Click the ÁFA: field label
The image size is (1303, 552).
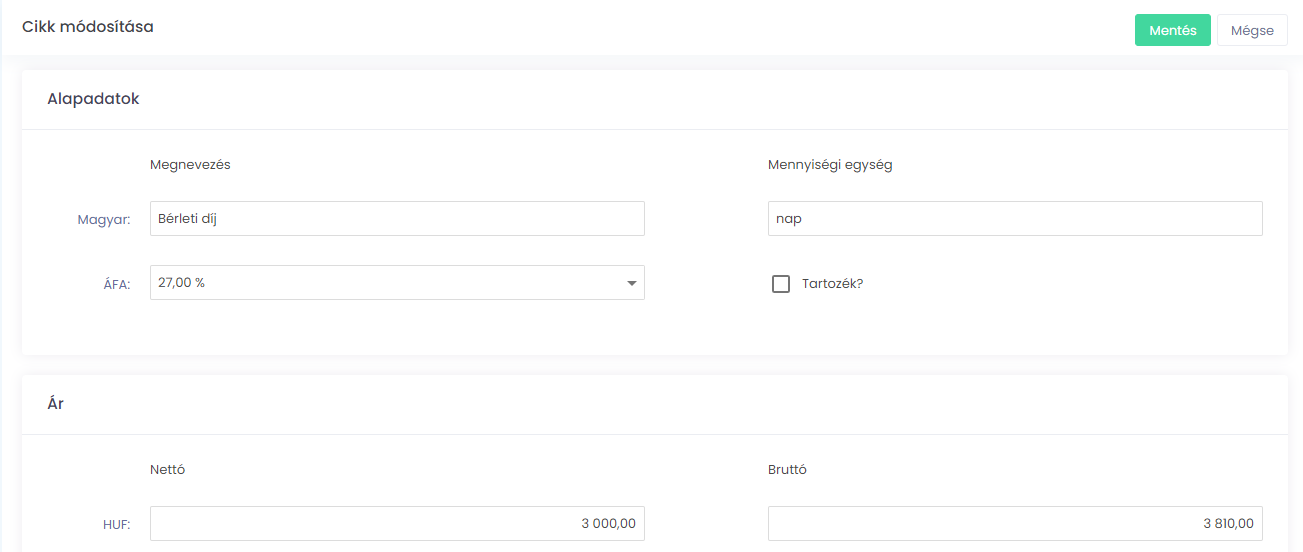coord(115,284)
